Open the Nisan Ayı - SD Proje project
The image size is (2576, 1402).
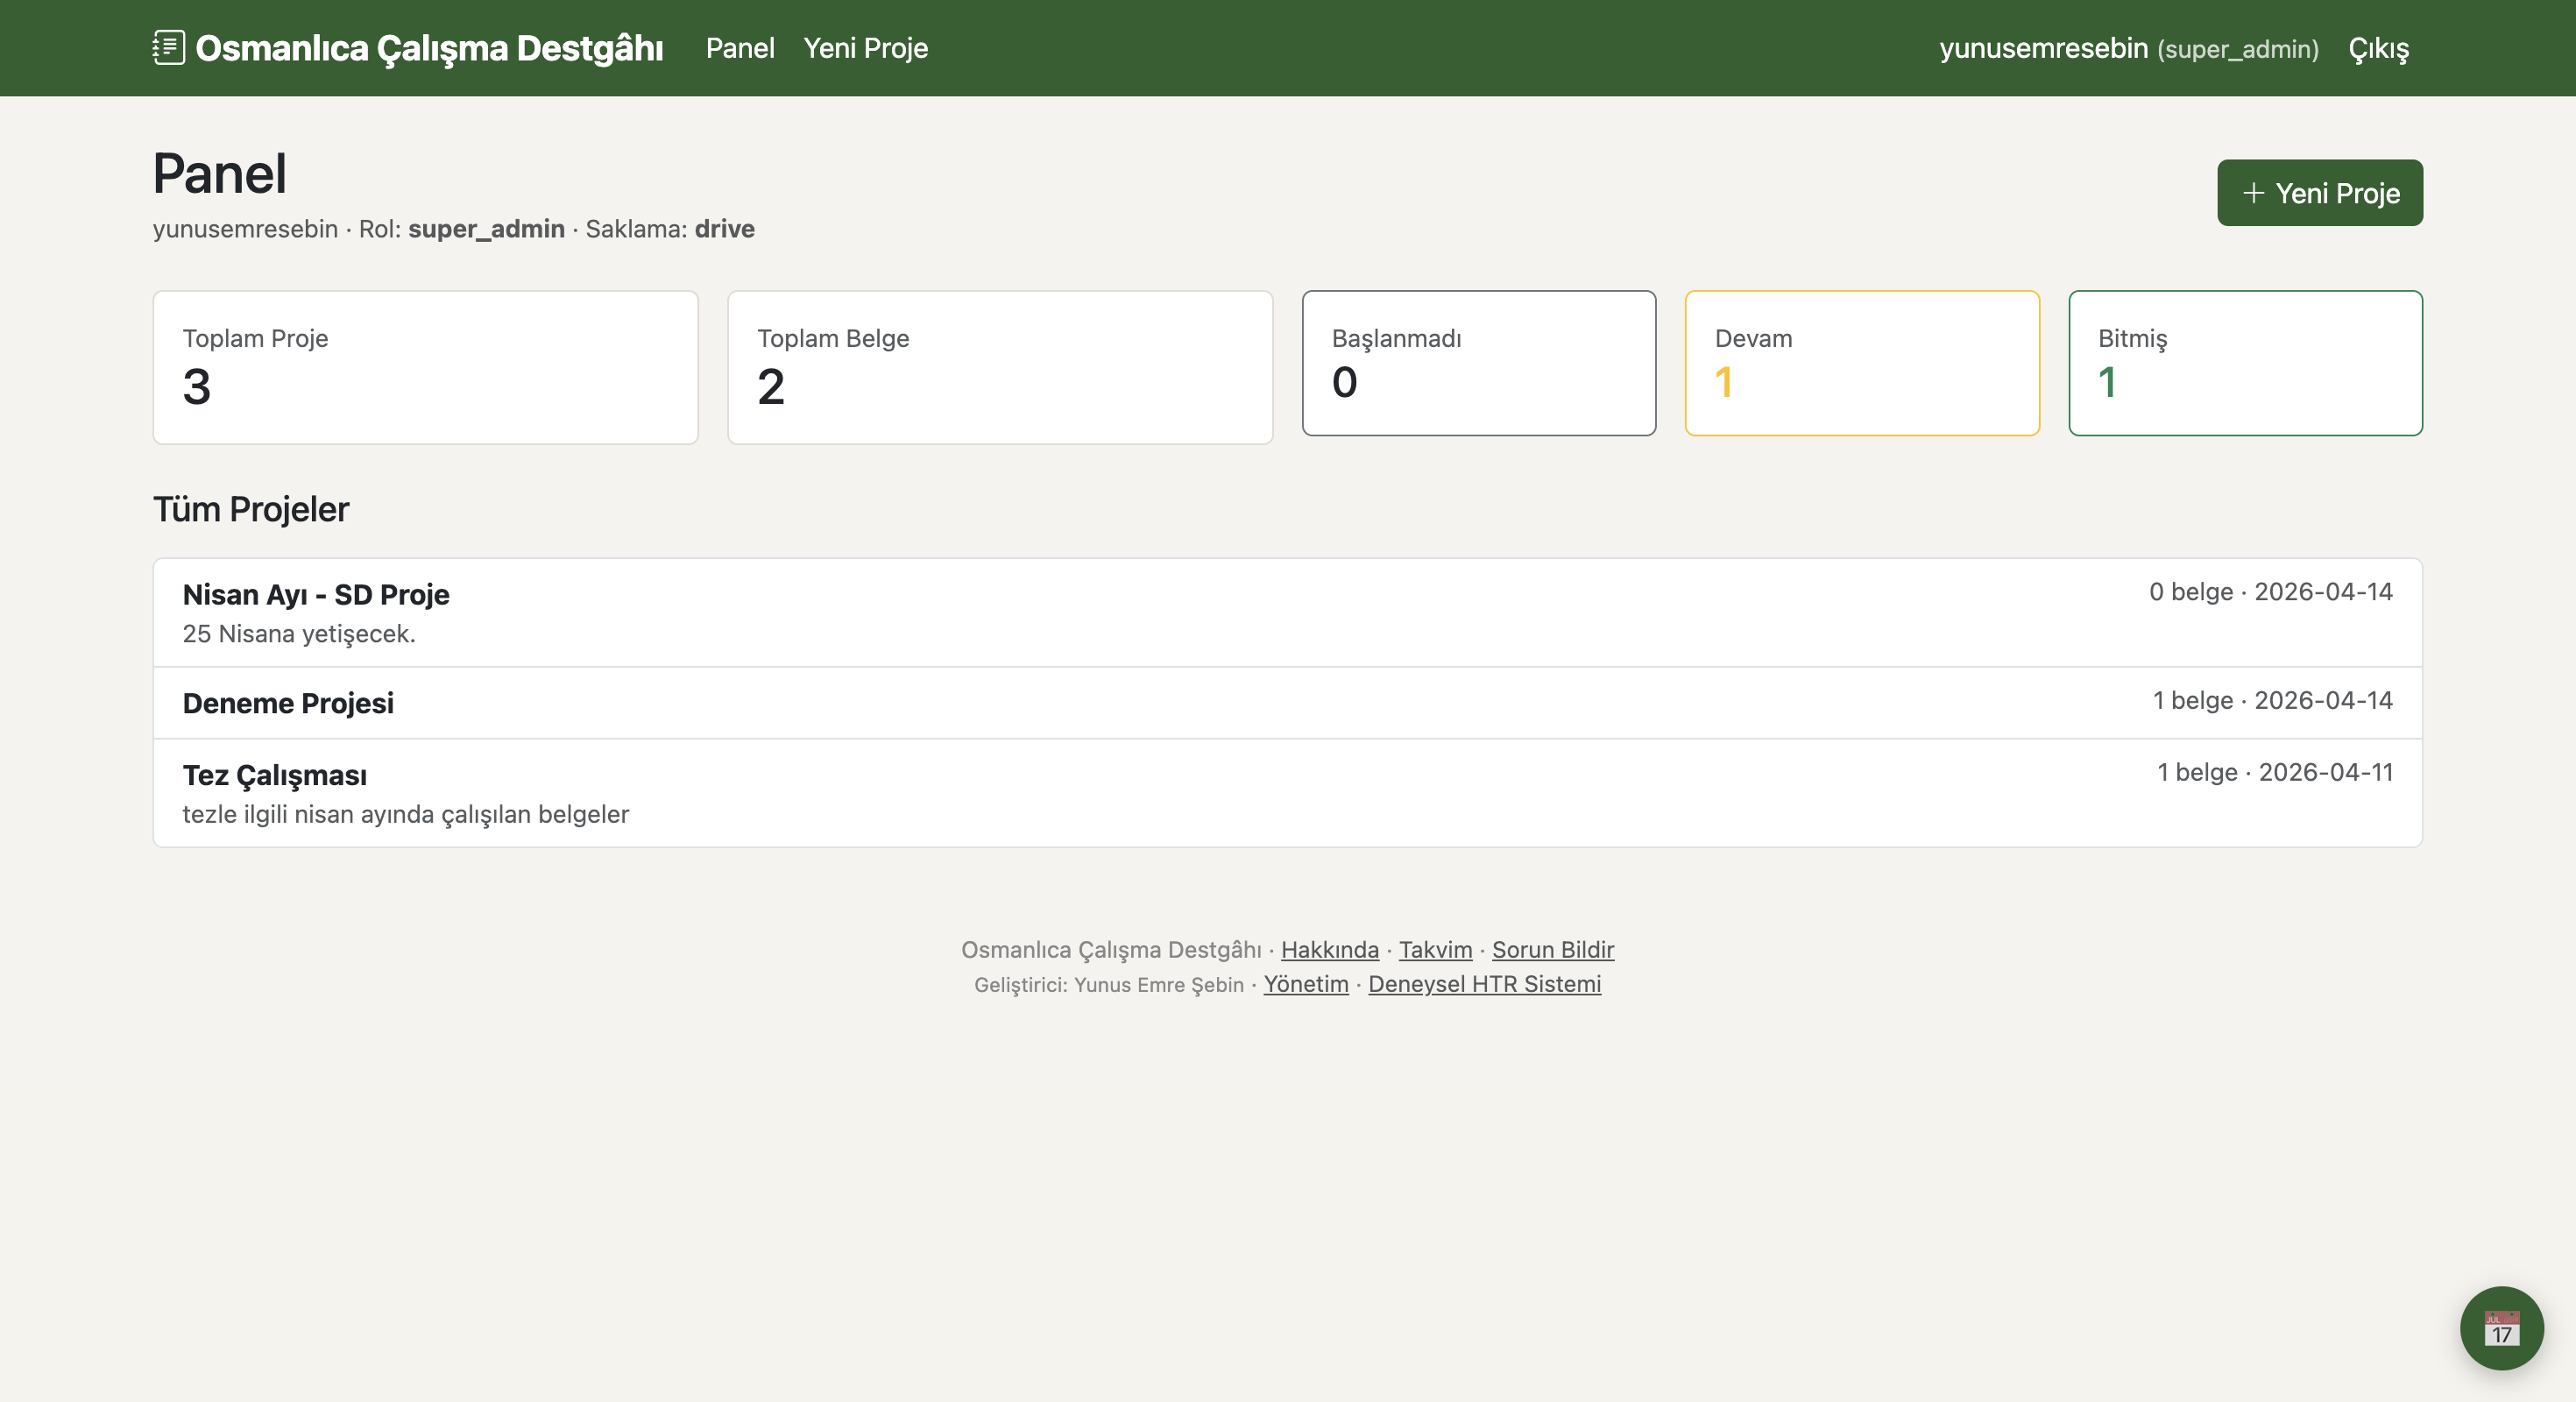[316, 595]
